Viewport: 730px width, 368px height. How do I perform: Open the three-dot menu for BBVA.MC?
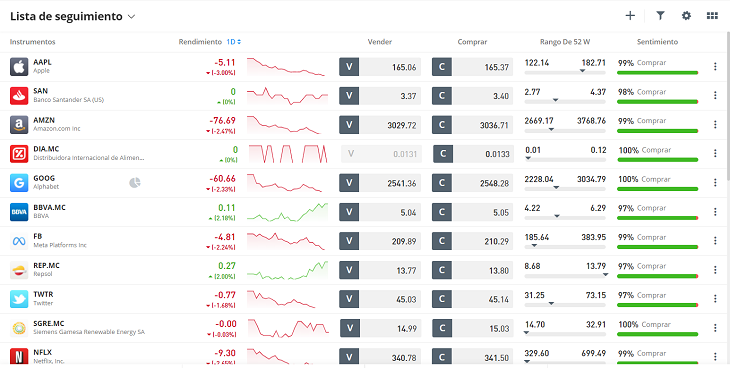tap(715, 212)
